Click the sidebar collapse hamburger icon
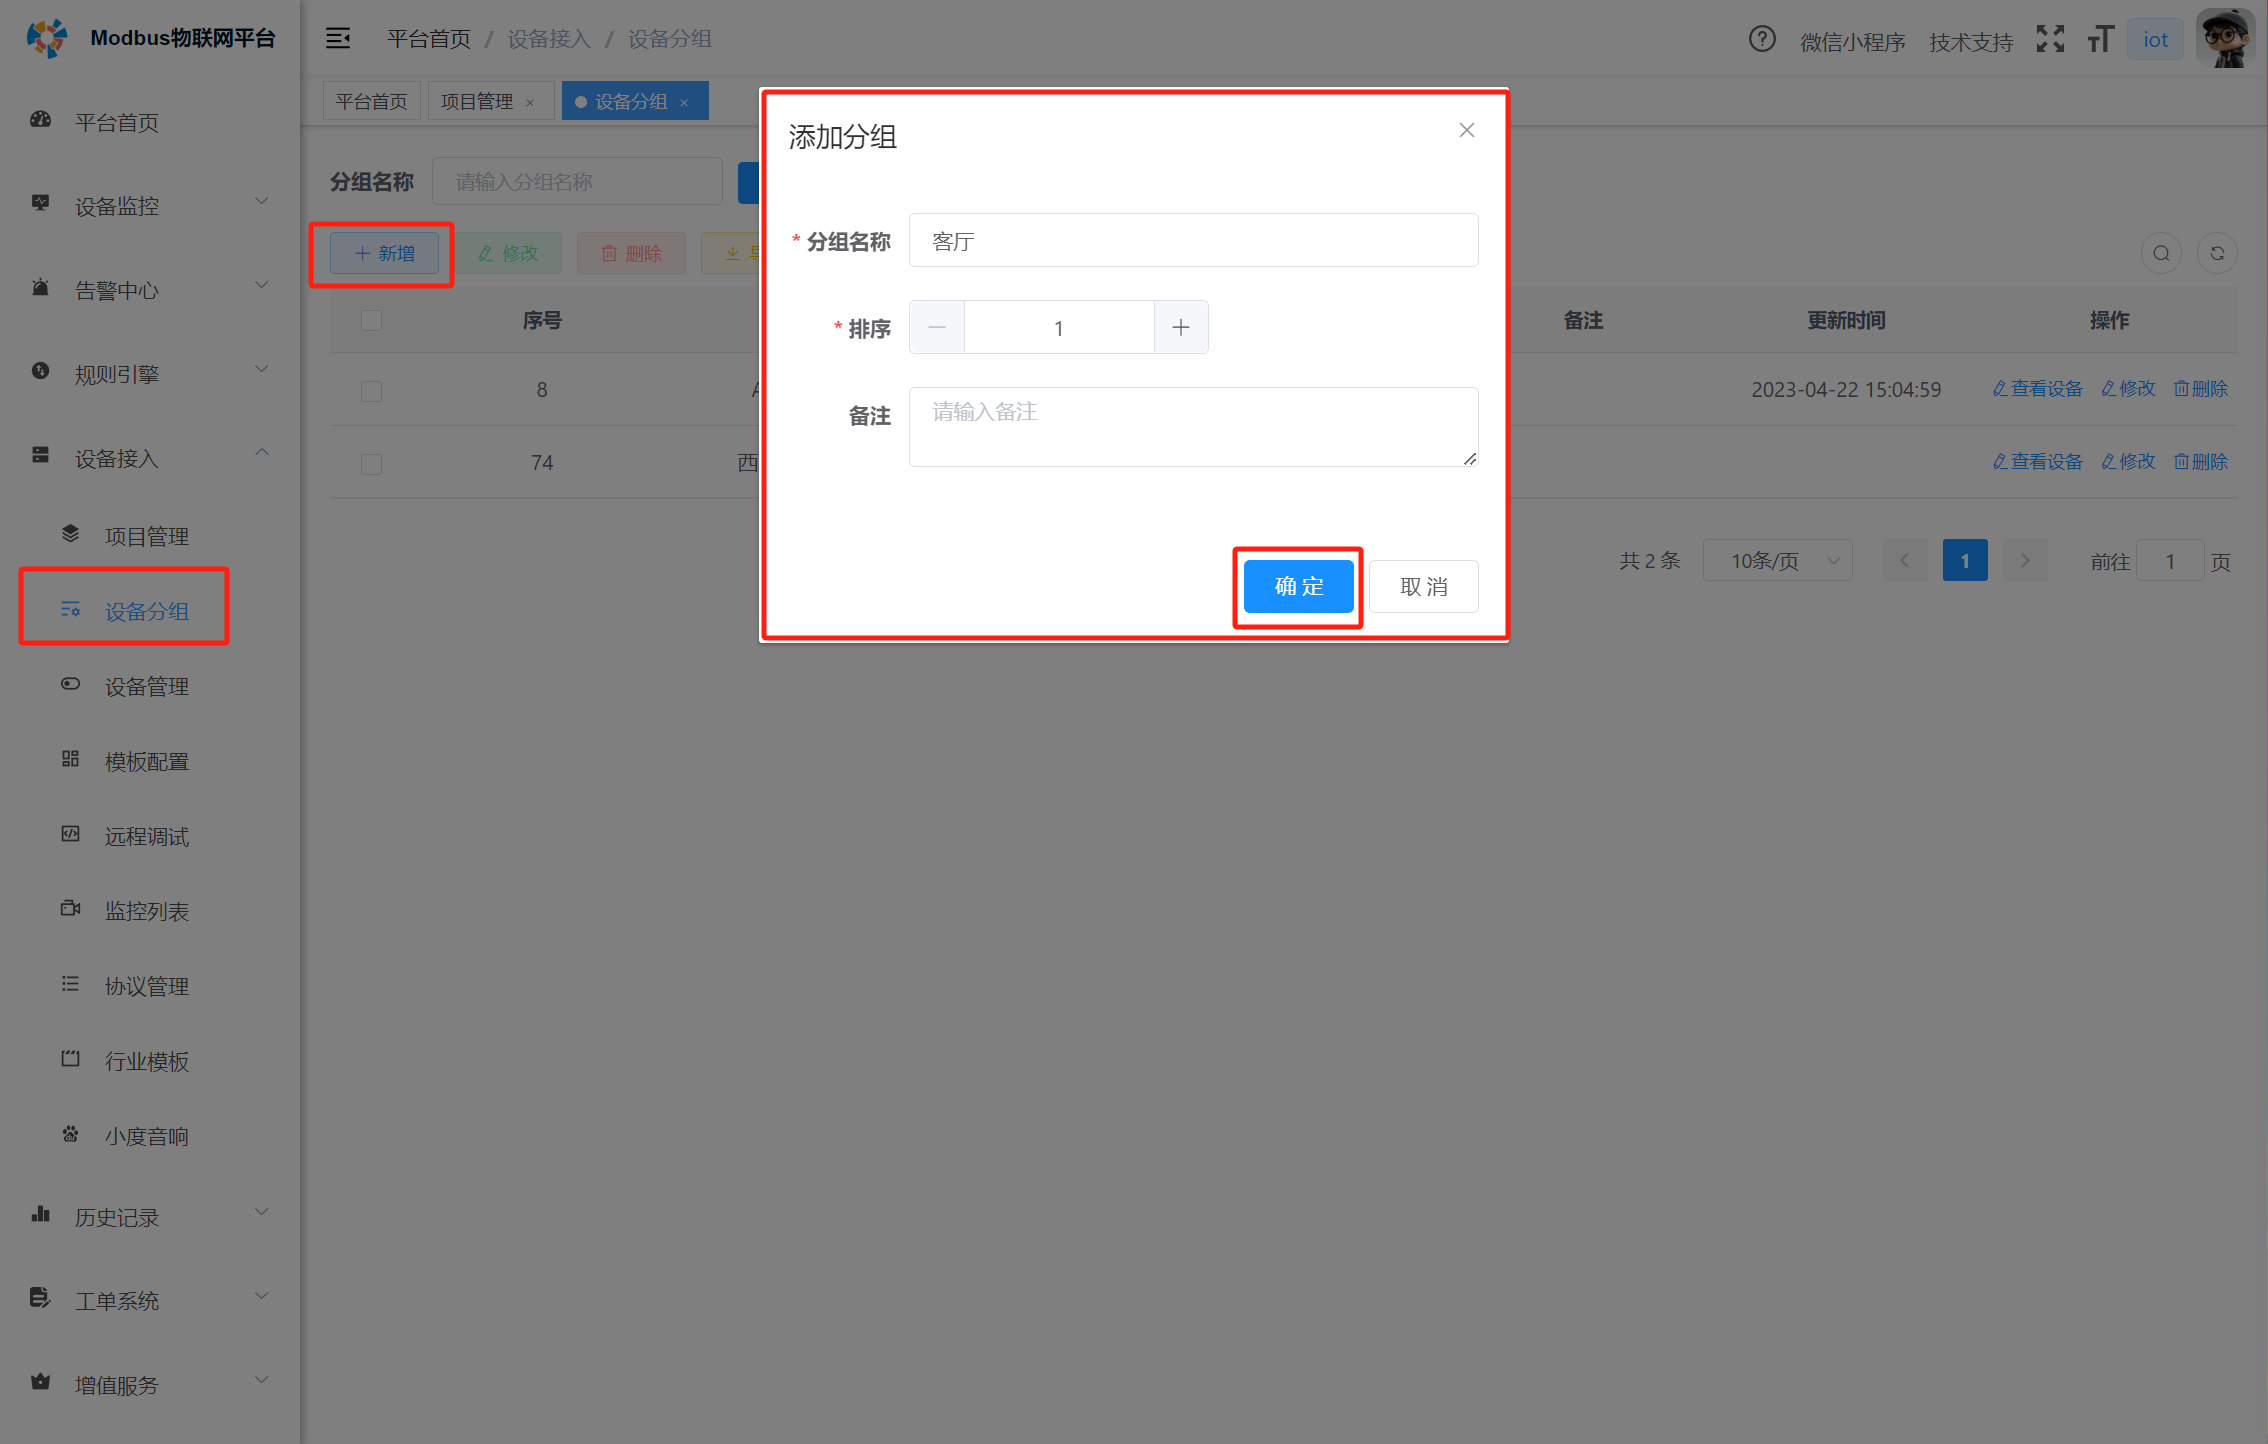Image resolution: width=2268 pixels, height=1444 pixels. pos(338,39)
